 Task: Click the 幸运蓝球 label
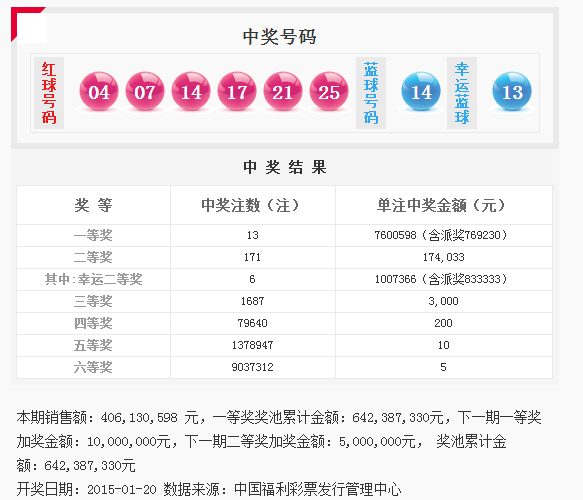tap(462, 93)
